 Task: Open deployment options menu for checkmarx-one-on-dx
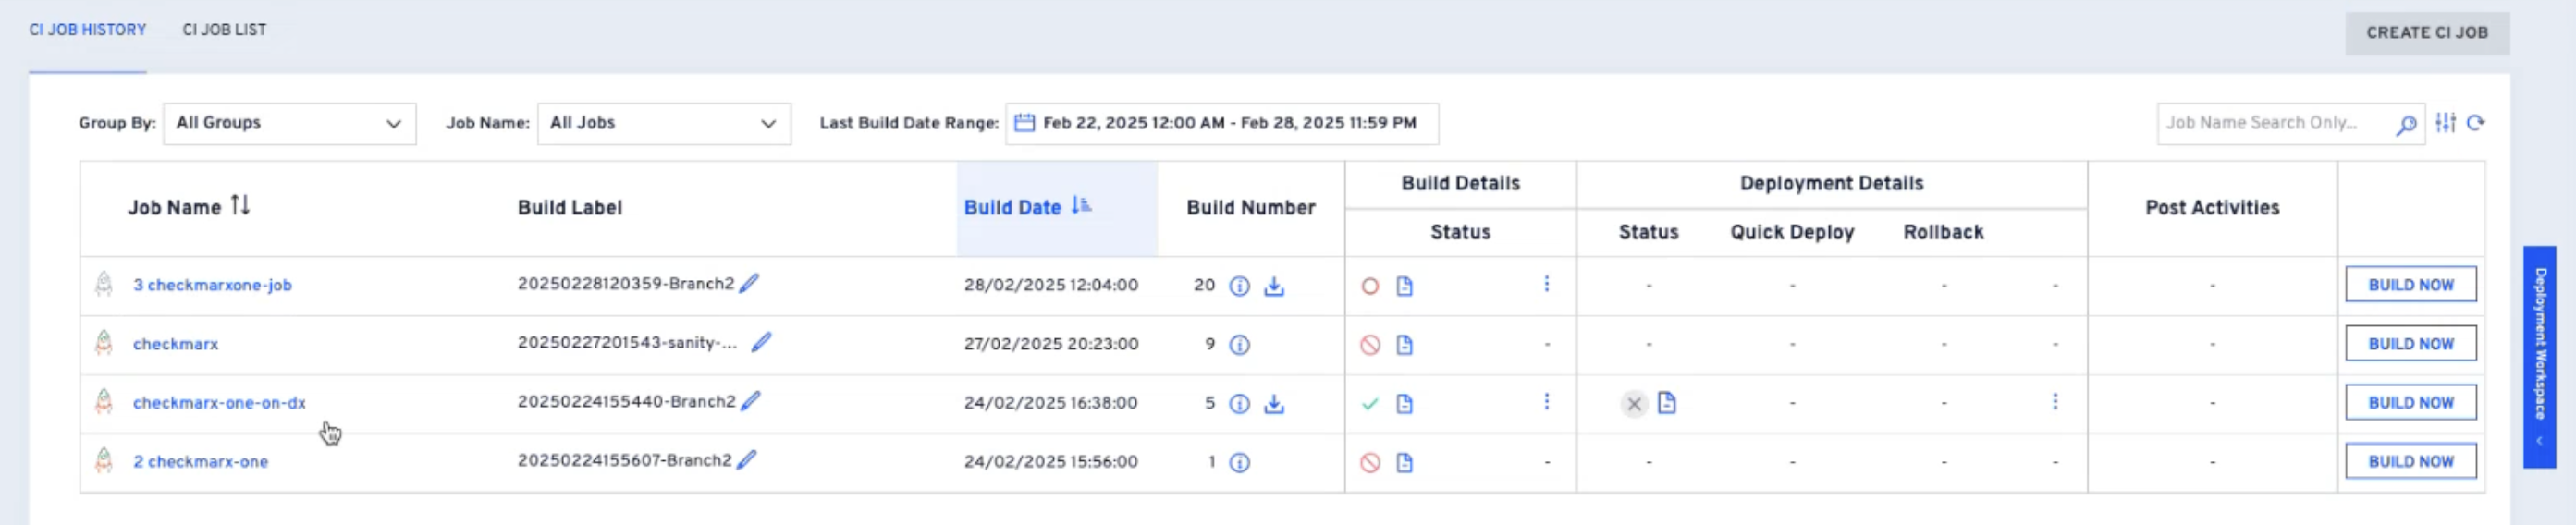pos(2054,402)
